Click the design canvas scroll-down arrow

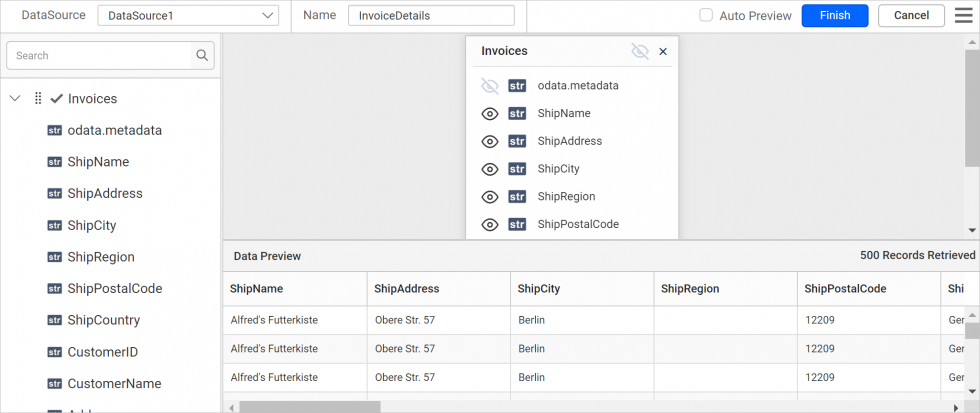coord(972,231)
